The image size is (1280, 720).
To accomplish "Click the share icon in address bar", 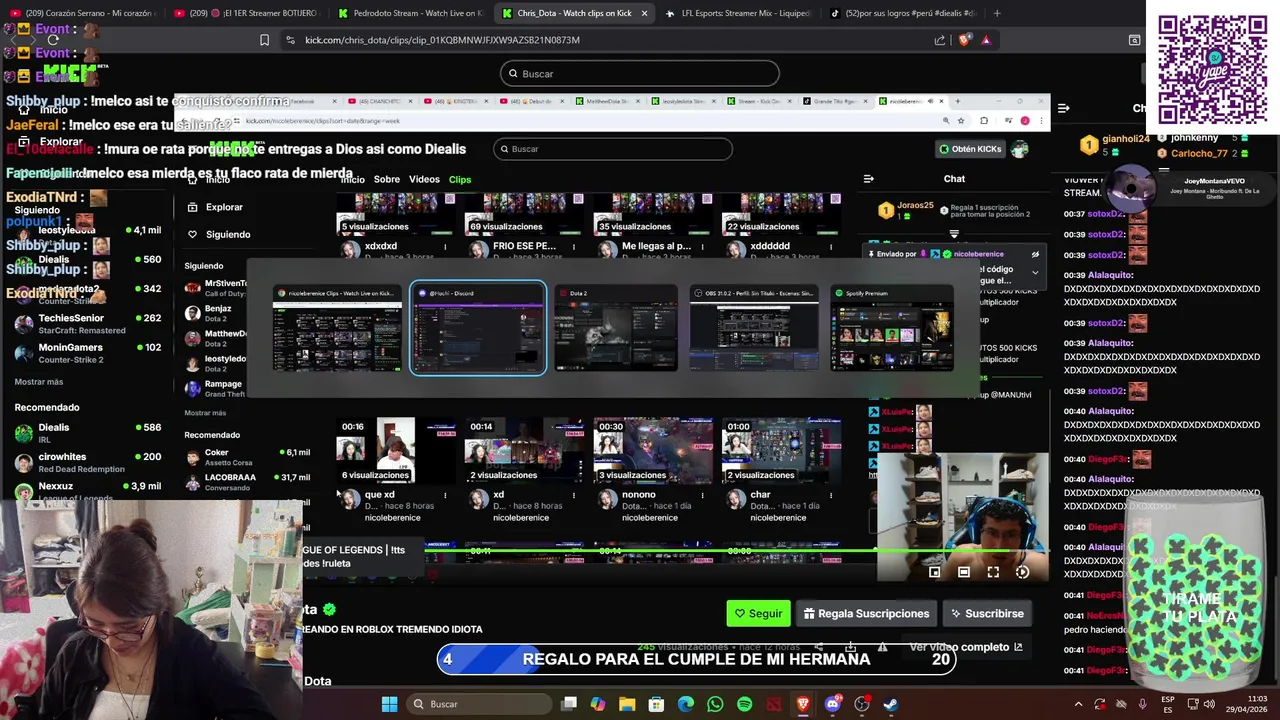I will pos(940,40).
